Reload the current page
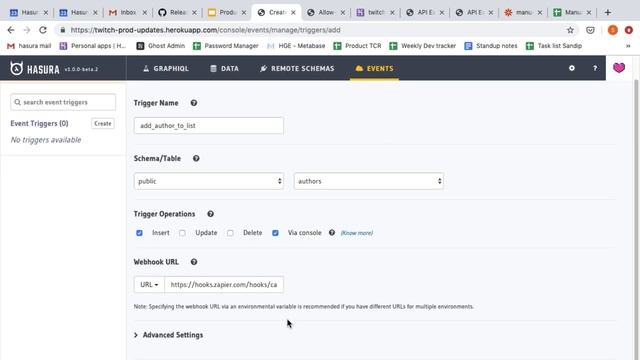The width and height of the screenshot is (640, 360). (42, 30)
